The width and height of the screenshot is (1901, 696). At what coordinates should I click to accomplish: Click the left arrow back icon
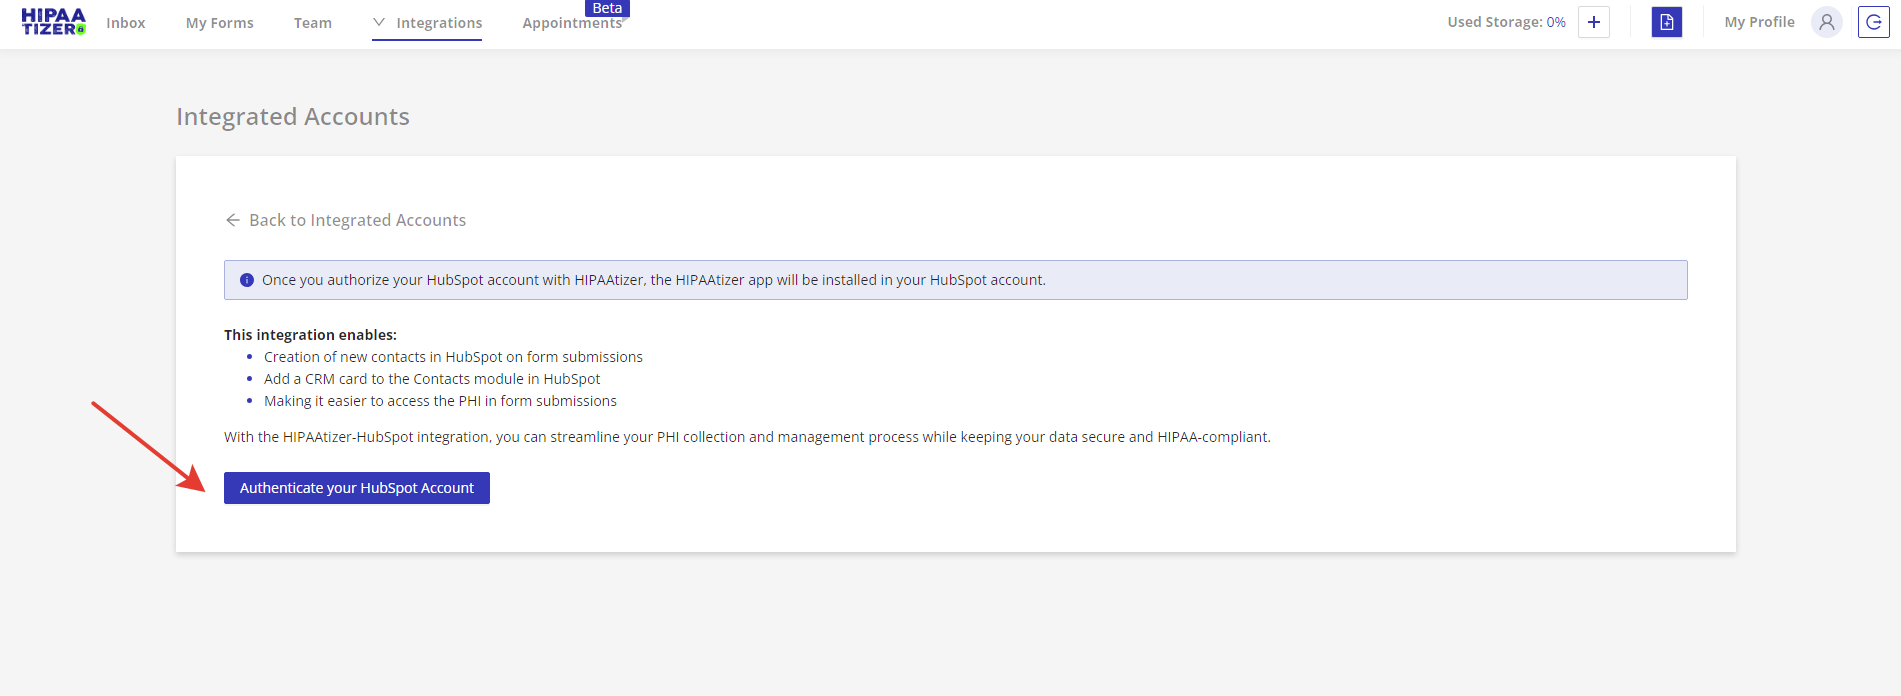point(233,220)
